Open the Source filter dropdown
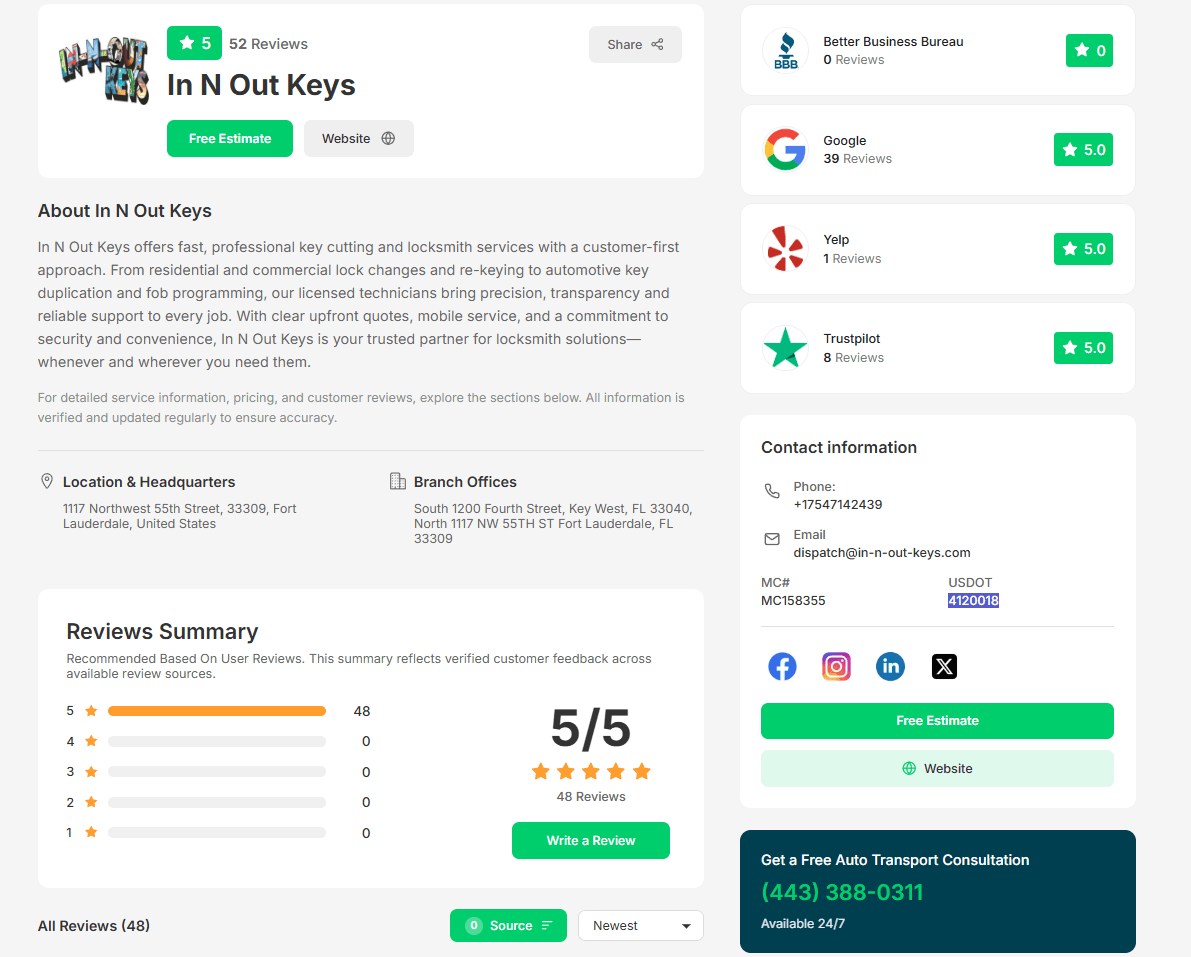The image size is (1191, 957). [508, 926]
